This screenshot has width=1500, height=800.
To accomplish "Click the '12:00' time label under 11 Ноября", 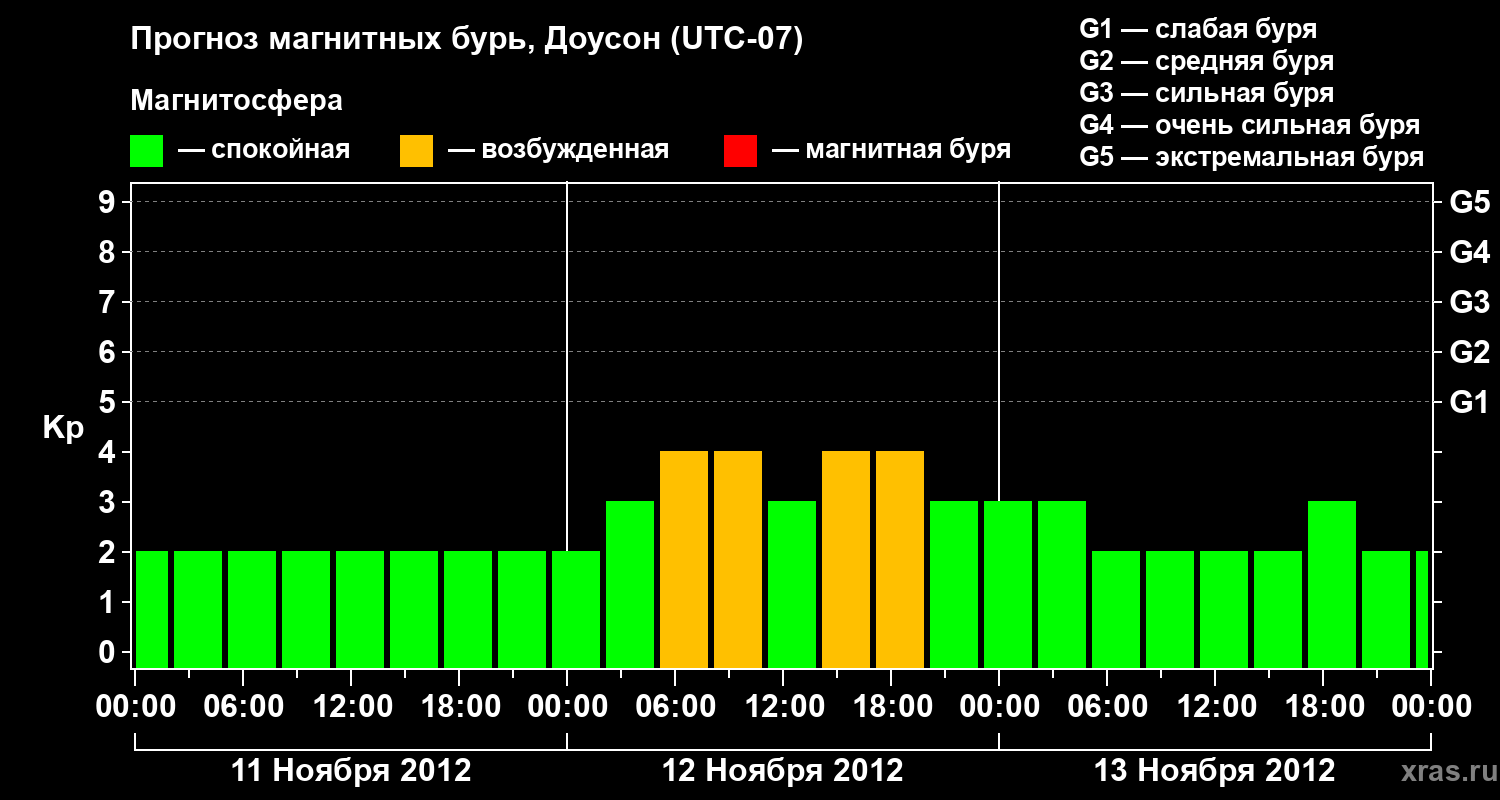I will [x=353, y=707].
